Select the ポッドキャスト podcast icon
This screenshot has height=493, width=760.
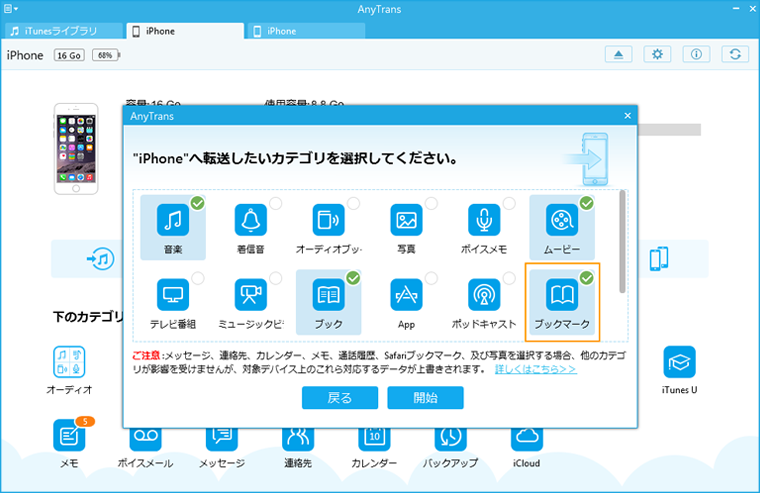click(484, 295)
